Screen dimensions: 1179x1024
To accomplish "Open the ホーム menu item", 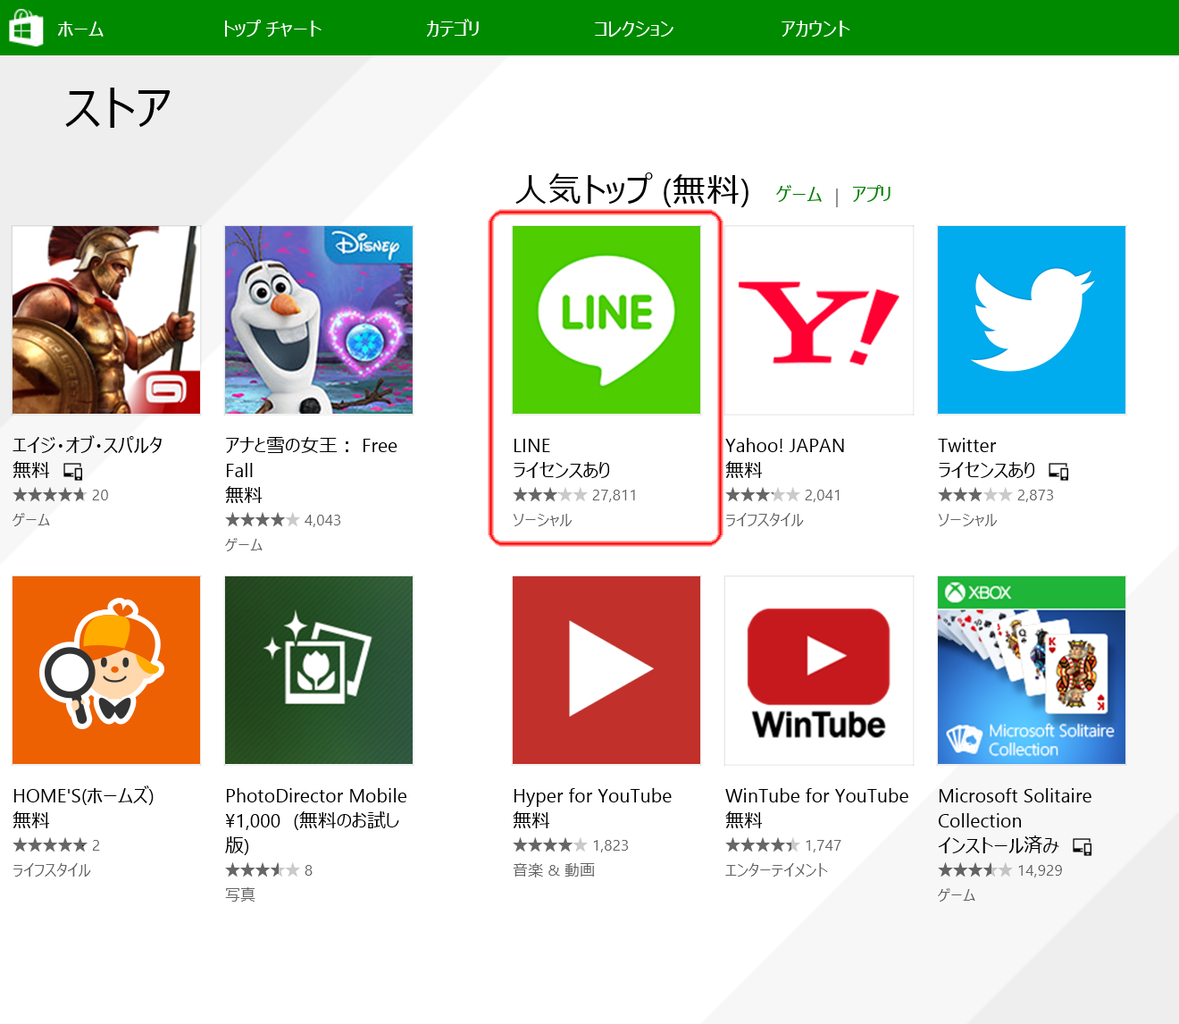I will [80, 29].
